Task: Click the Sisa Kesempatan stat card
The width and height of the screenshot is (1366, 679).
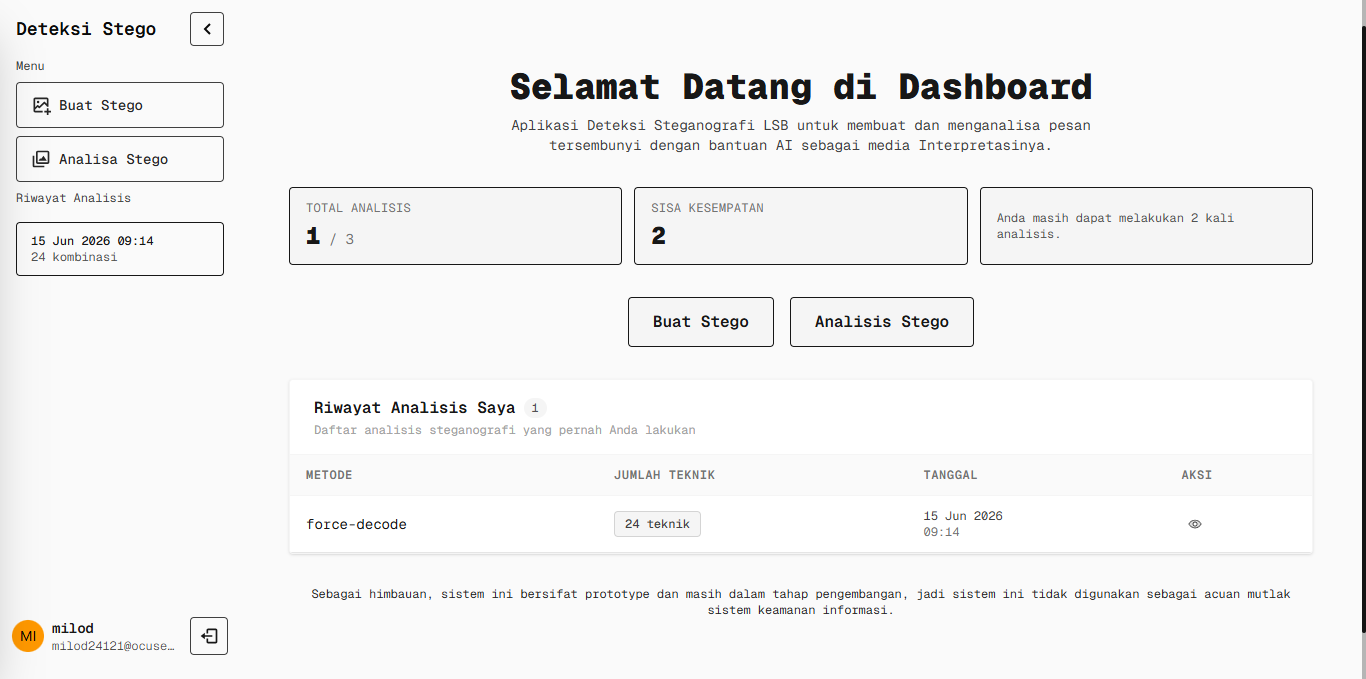Action: point(801,226)
